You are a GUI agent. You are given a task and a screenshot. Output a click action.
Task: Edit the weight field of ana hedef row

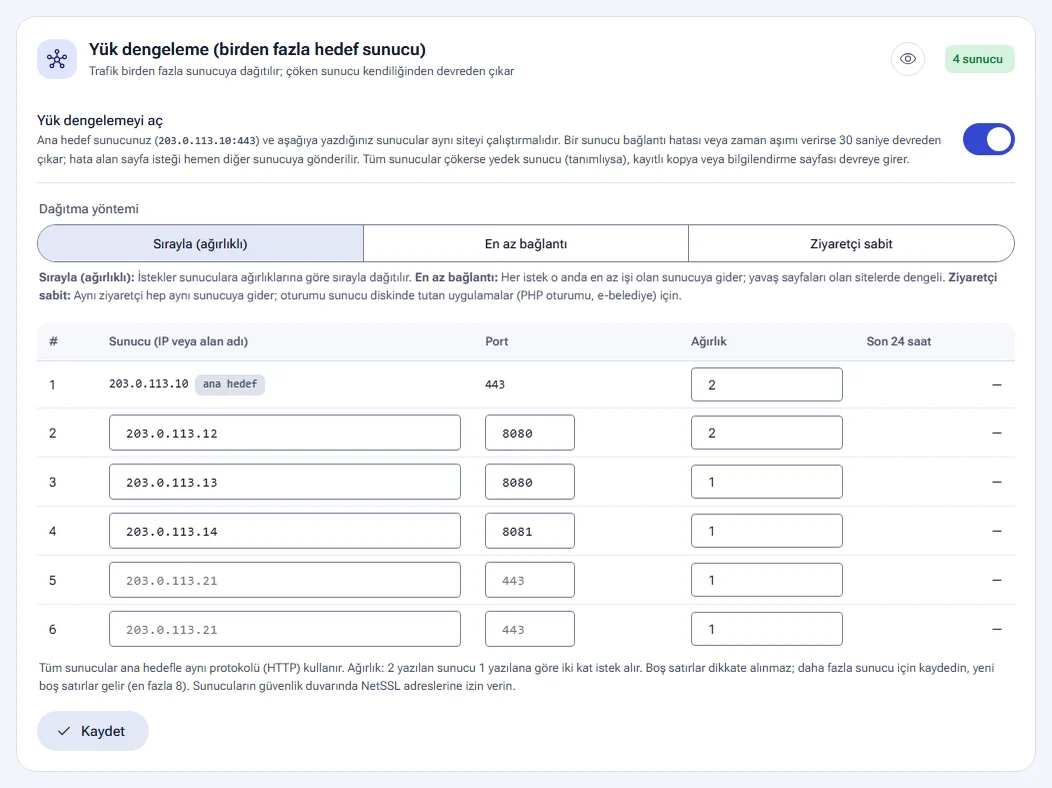[767, 385]
